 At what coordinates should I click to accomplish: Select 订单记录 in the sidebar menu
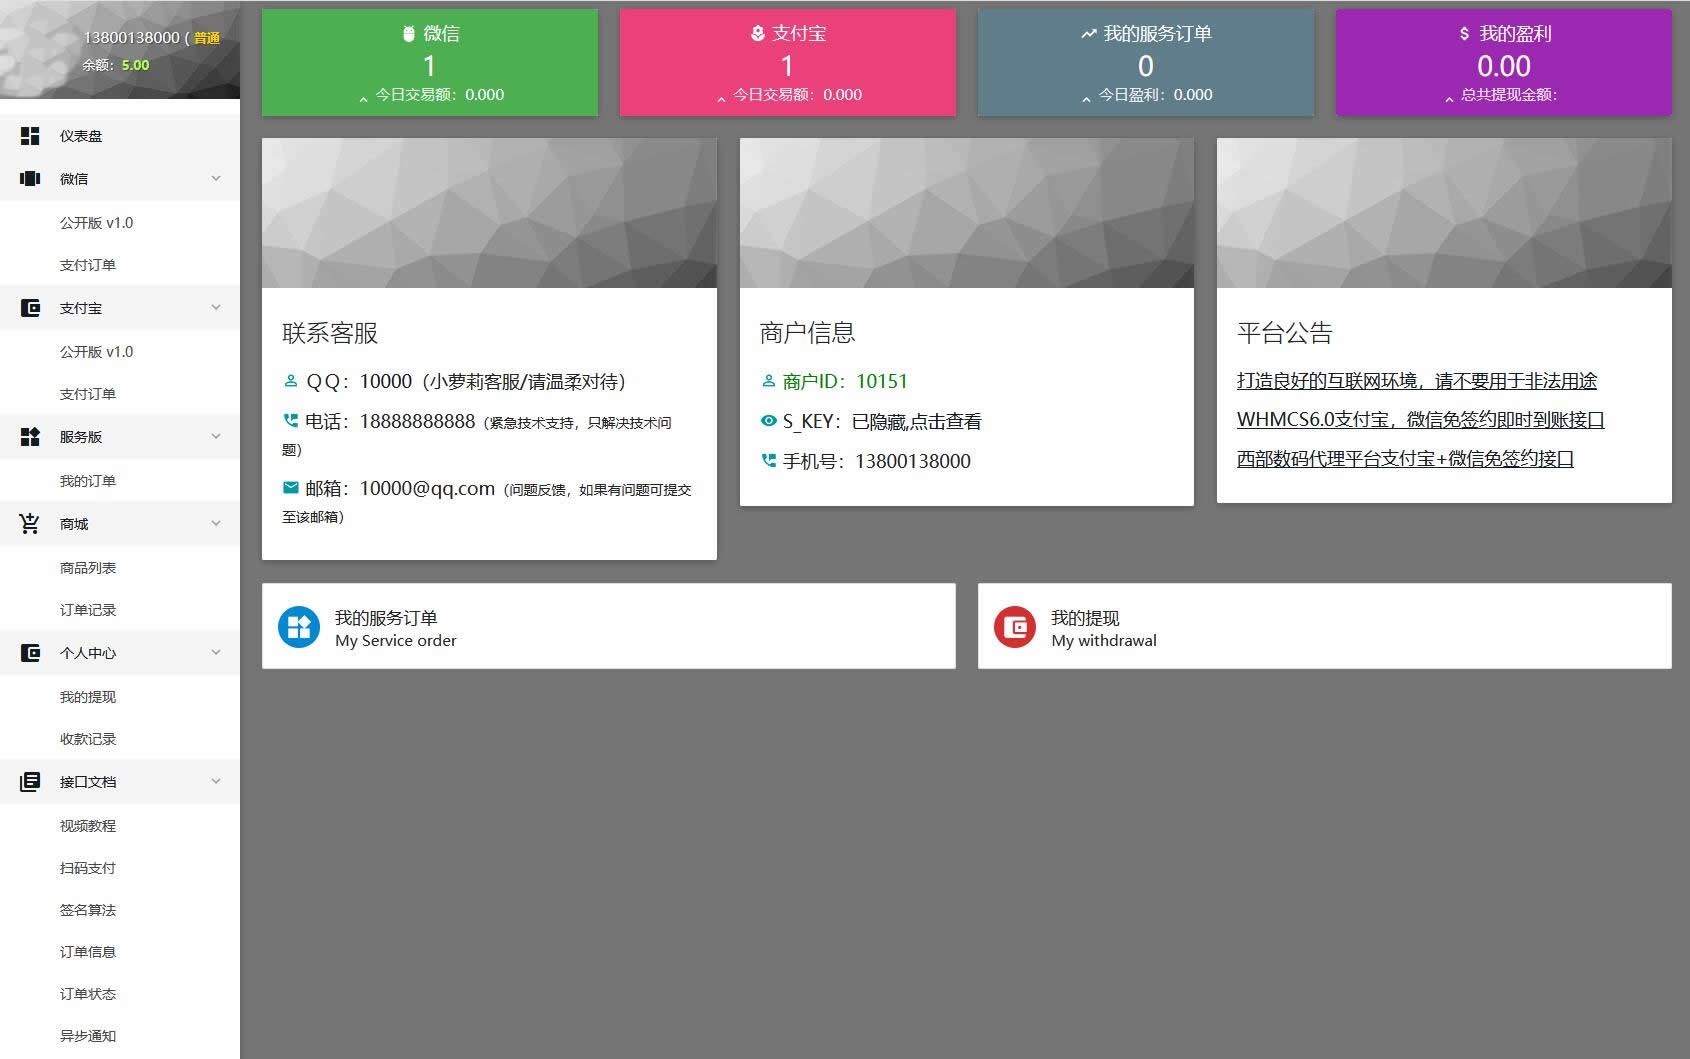coord(88,609)
